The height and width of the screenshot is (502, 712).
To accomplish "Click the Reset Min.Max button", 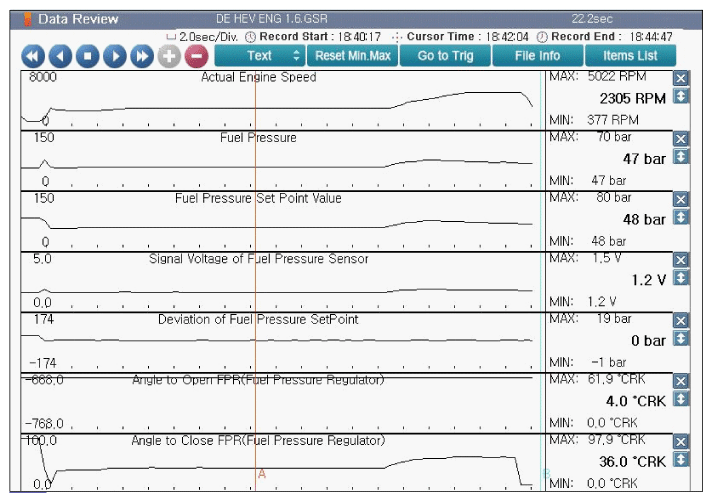I will (x=352, y=56).
